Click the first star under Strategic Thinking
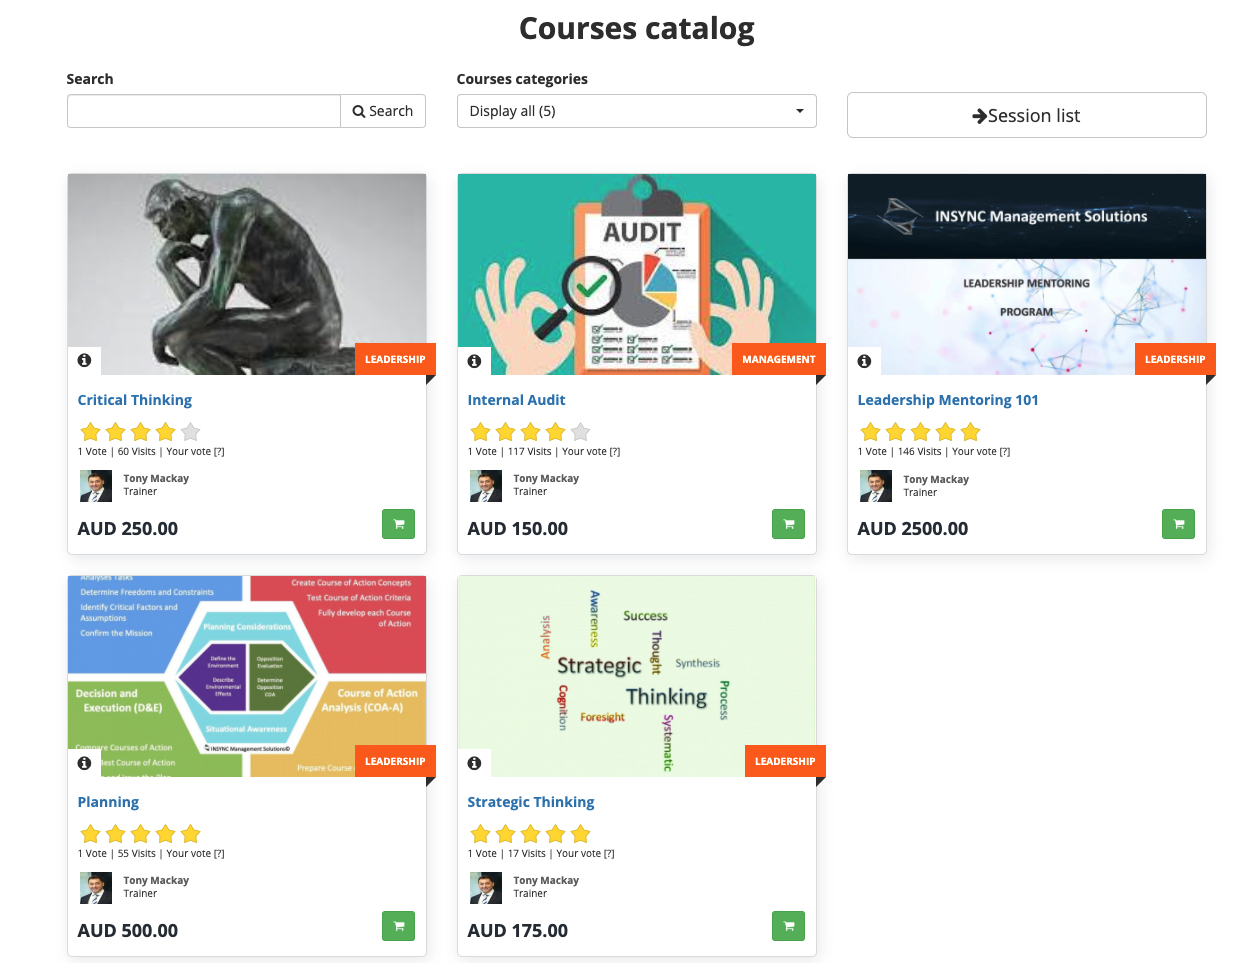The height and width of the screenshot is (963, 1248). click(x=481, y=834)
